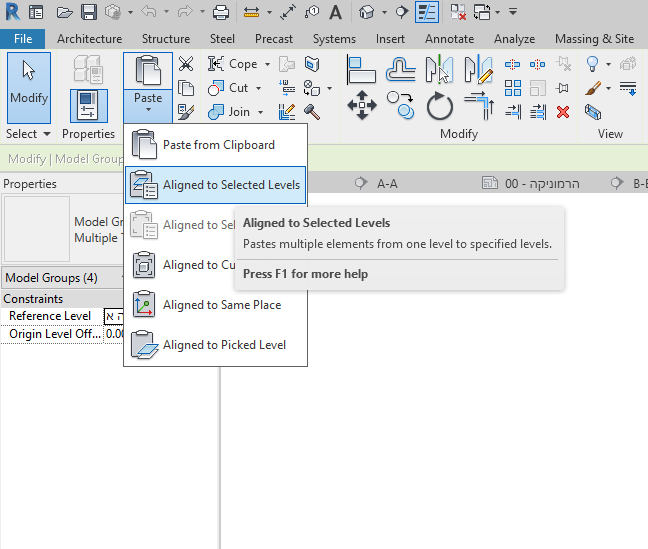648x549 pixels.
Task: Open the Model Groups (4) filter dropdown
Action: tap(62, 278)
